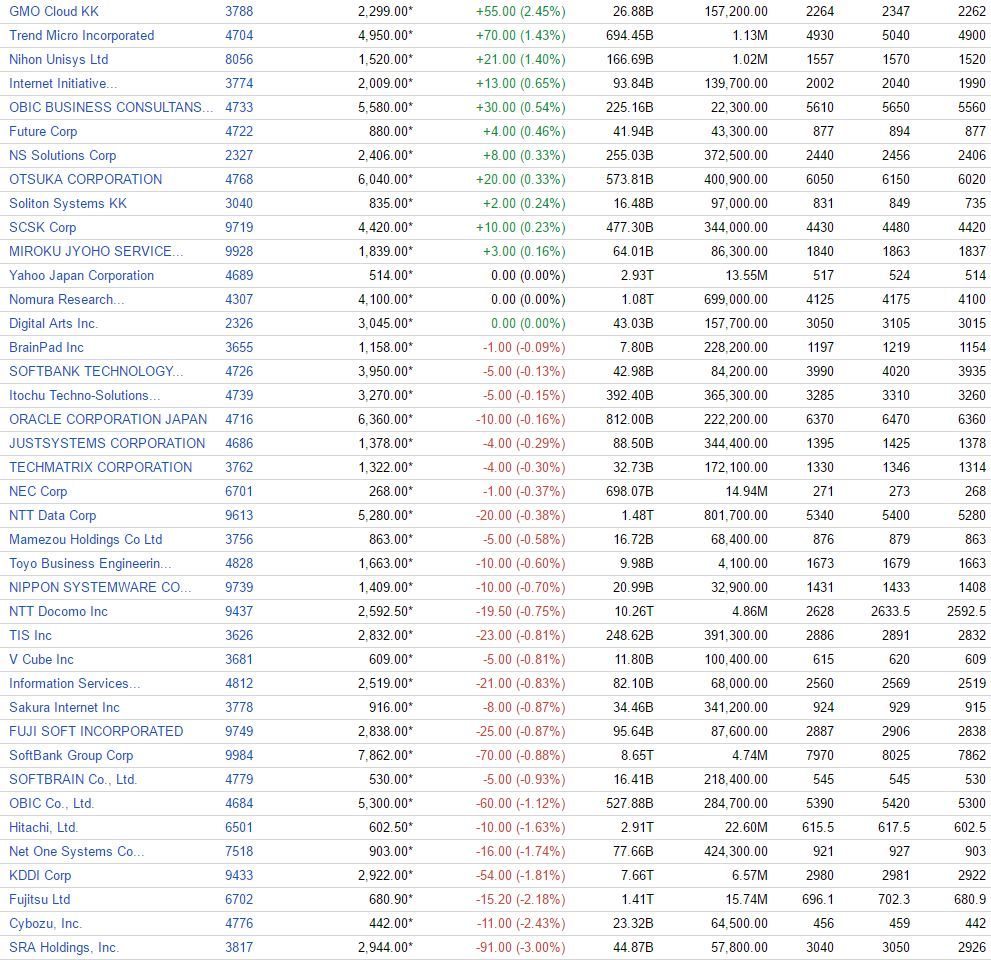
Task: Open Digital Arts Inc. link
Action: [53, 324]
